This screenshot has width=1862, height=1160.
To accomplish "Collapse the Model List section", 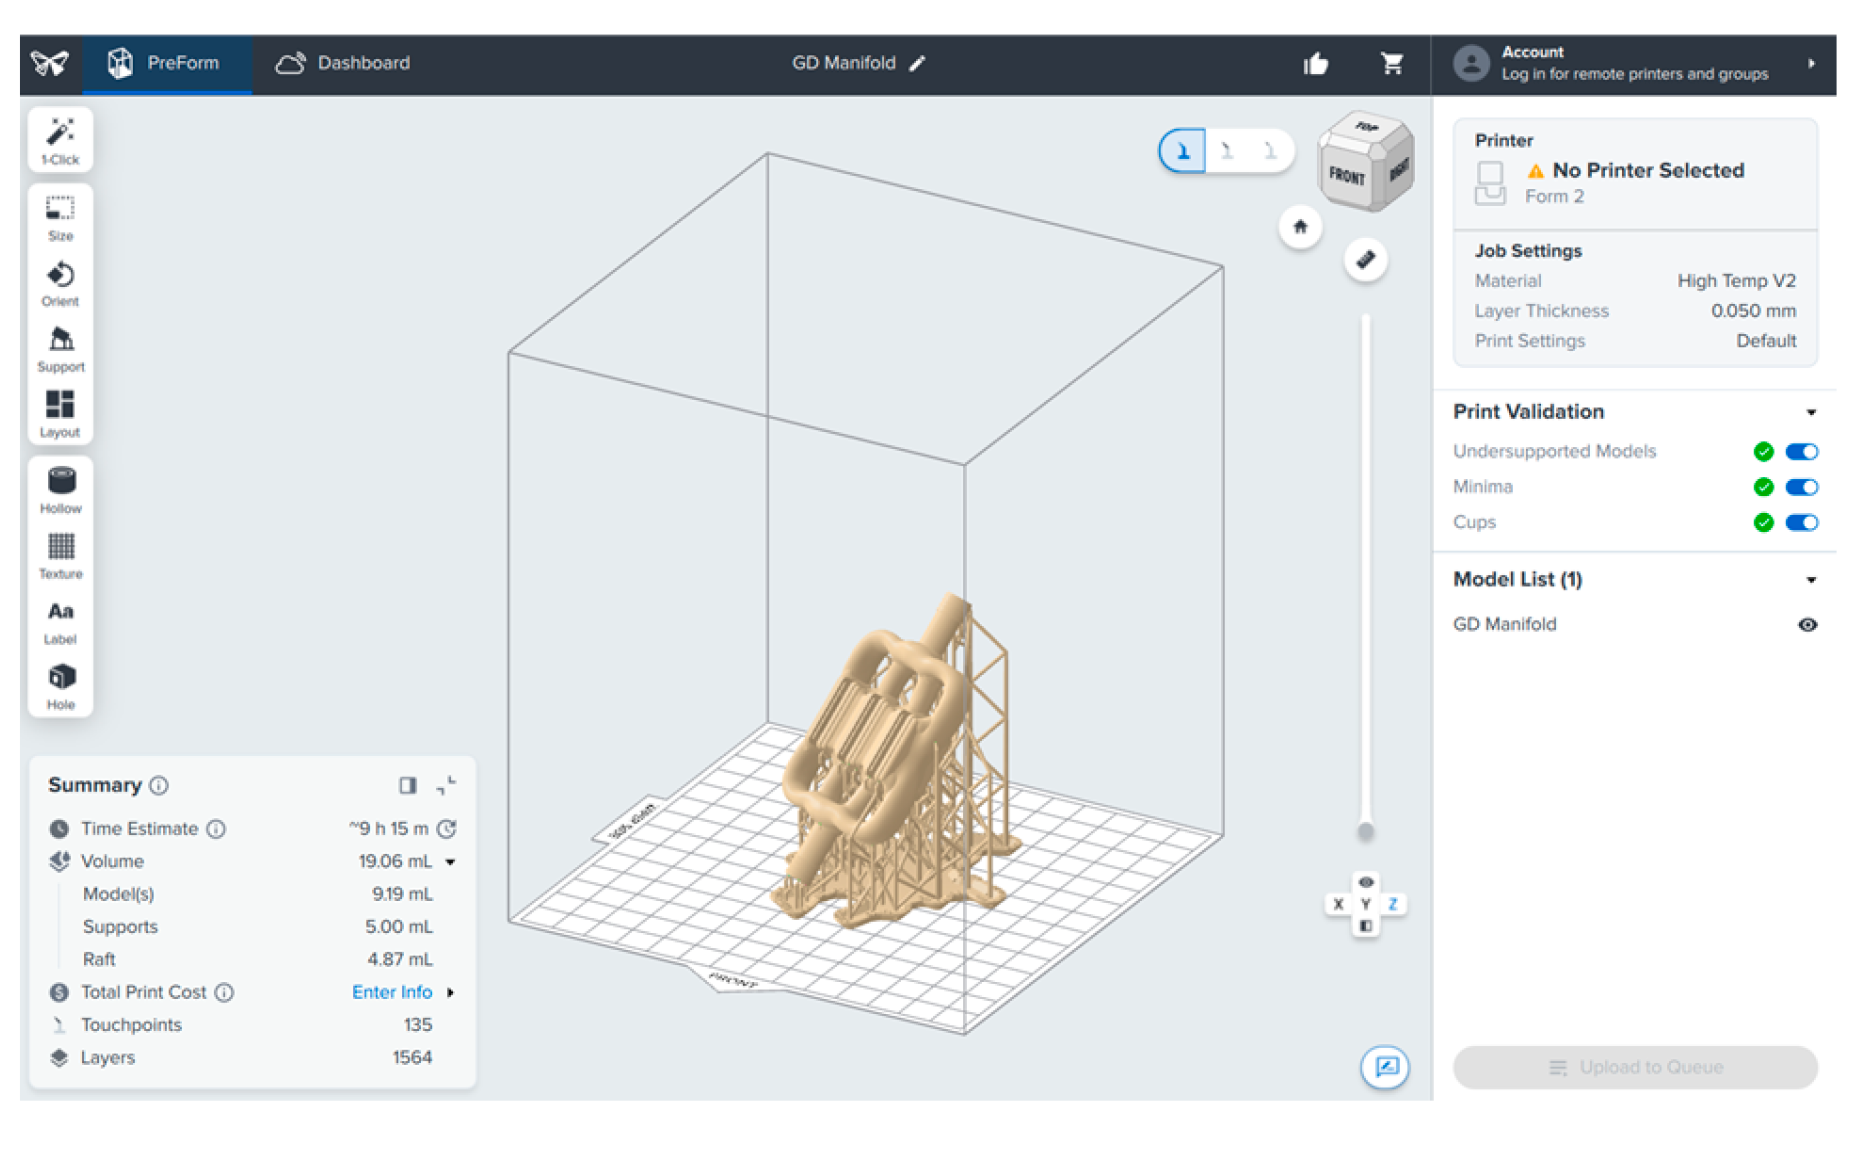I will point(1811,580).
